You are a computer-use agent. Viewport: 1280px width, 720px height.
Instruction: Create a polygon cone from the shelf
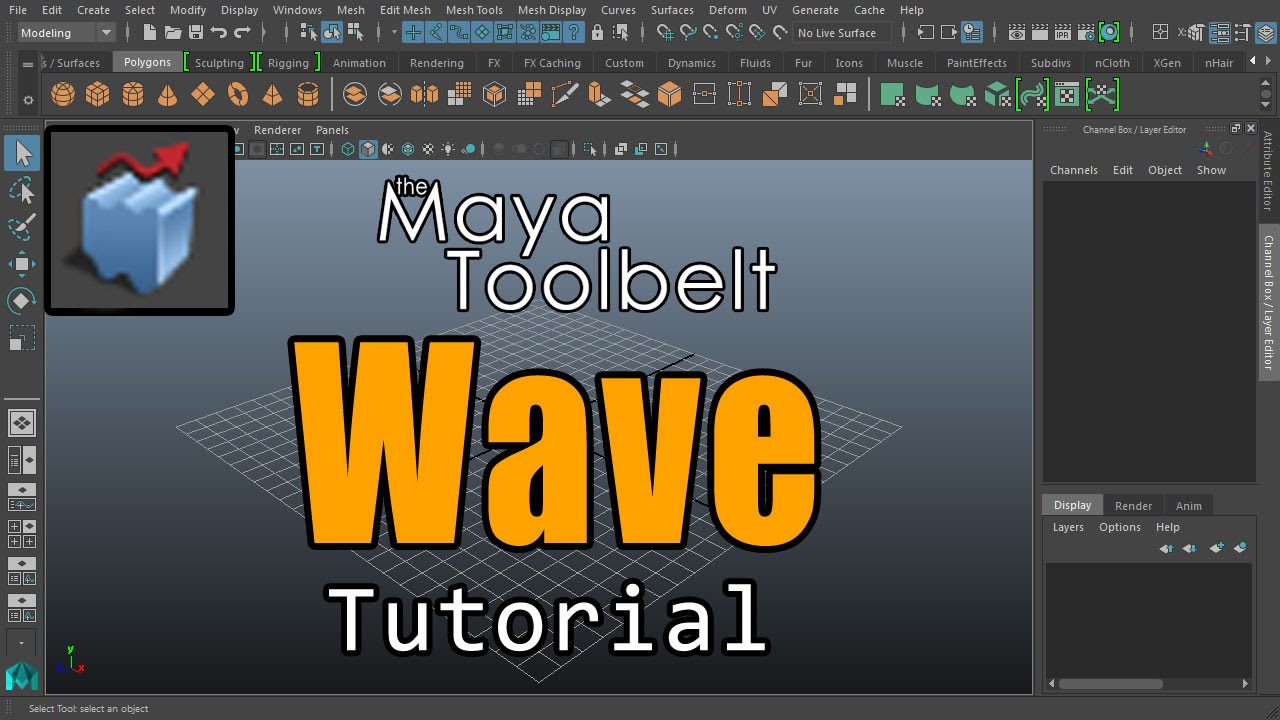click(x=168, y=95)
